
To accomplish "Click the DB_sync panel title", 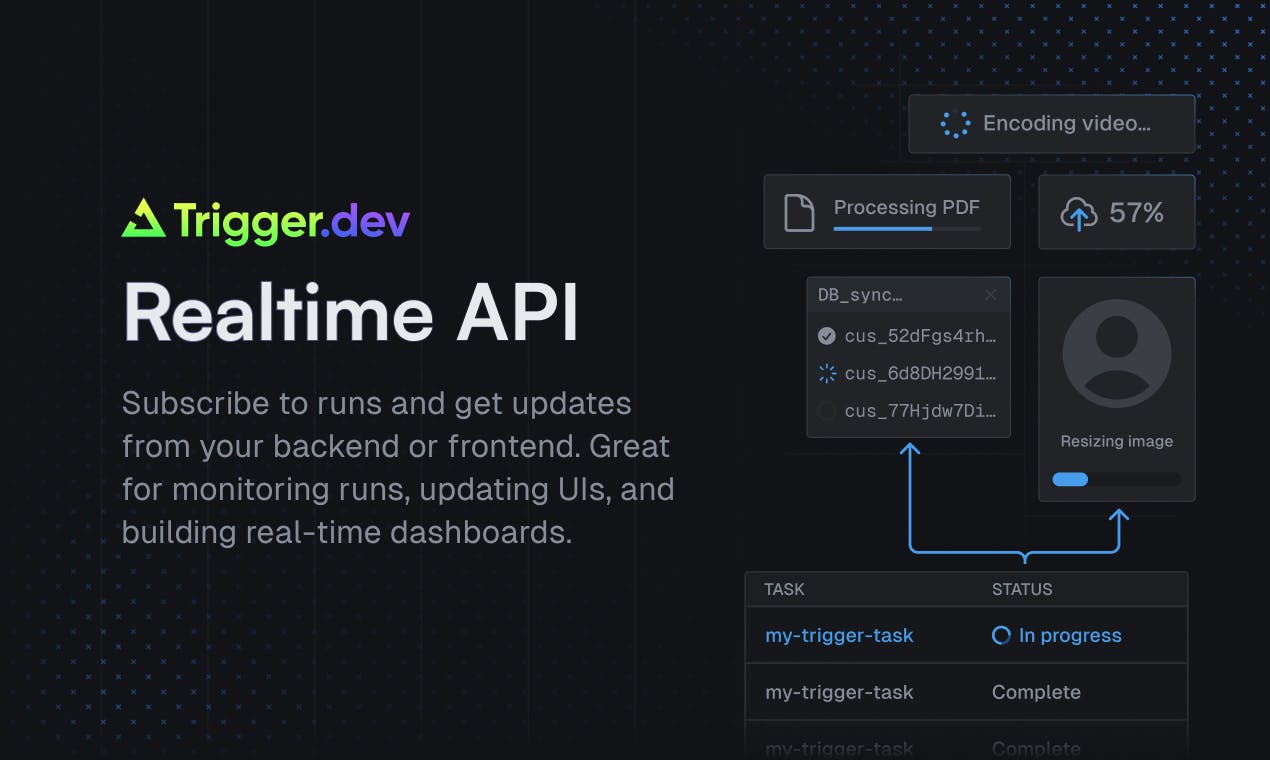I will (860, 295).
